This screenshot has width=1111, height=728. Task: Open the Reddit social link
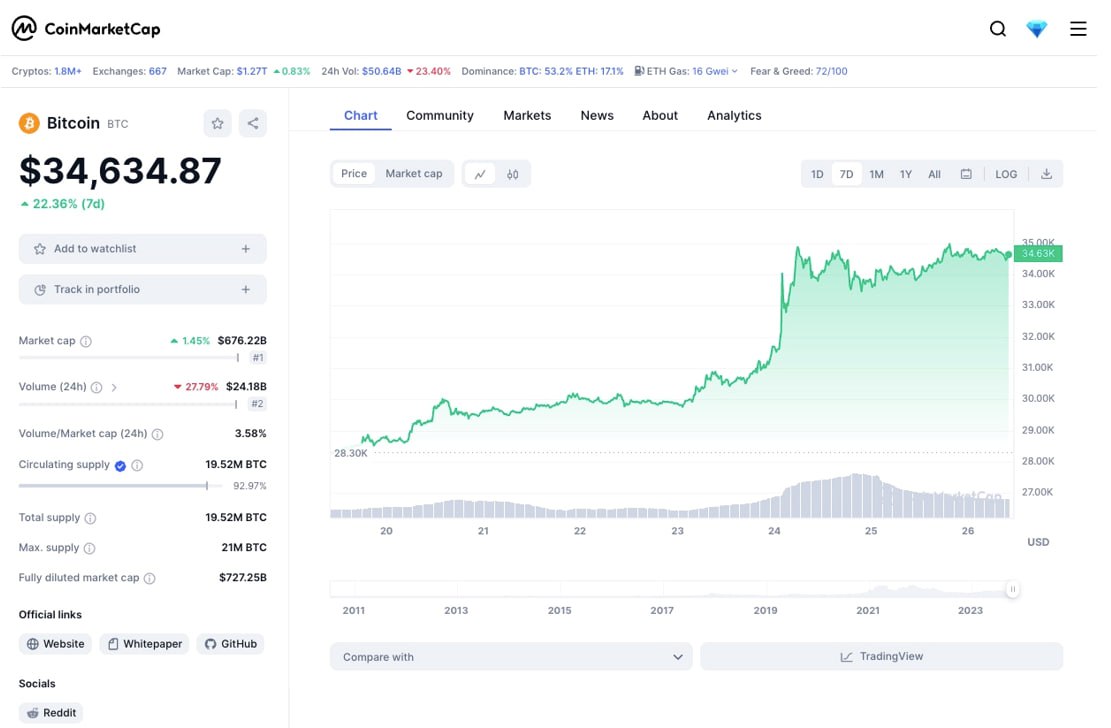[x=51, y=712]
